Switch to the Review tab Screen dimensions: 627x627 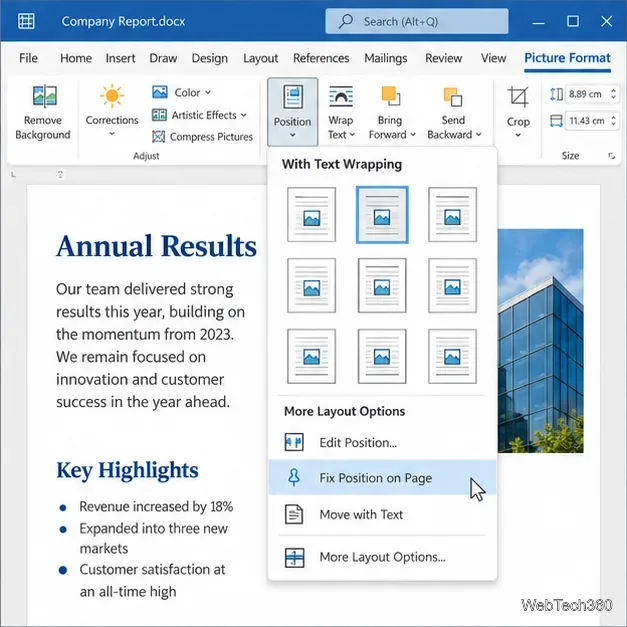pyautogui.click(x=443, y=58)
